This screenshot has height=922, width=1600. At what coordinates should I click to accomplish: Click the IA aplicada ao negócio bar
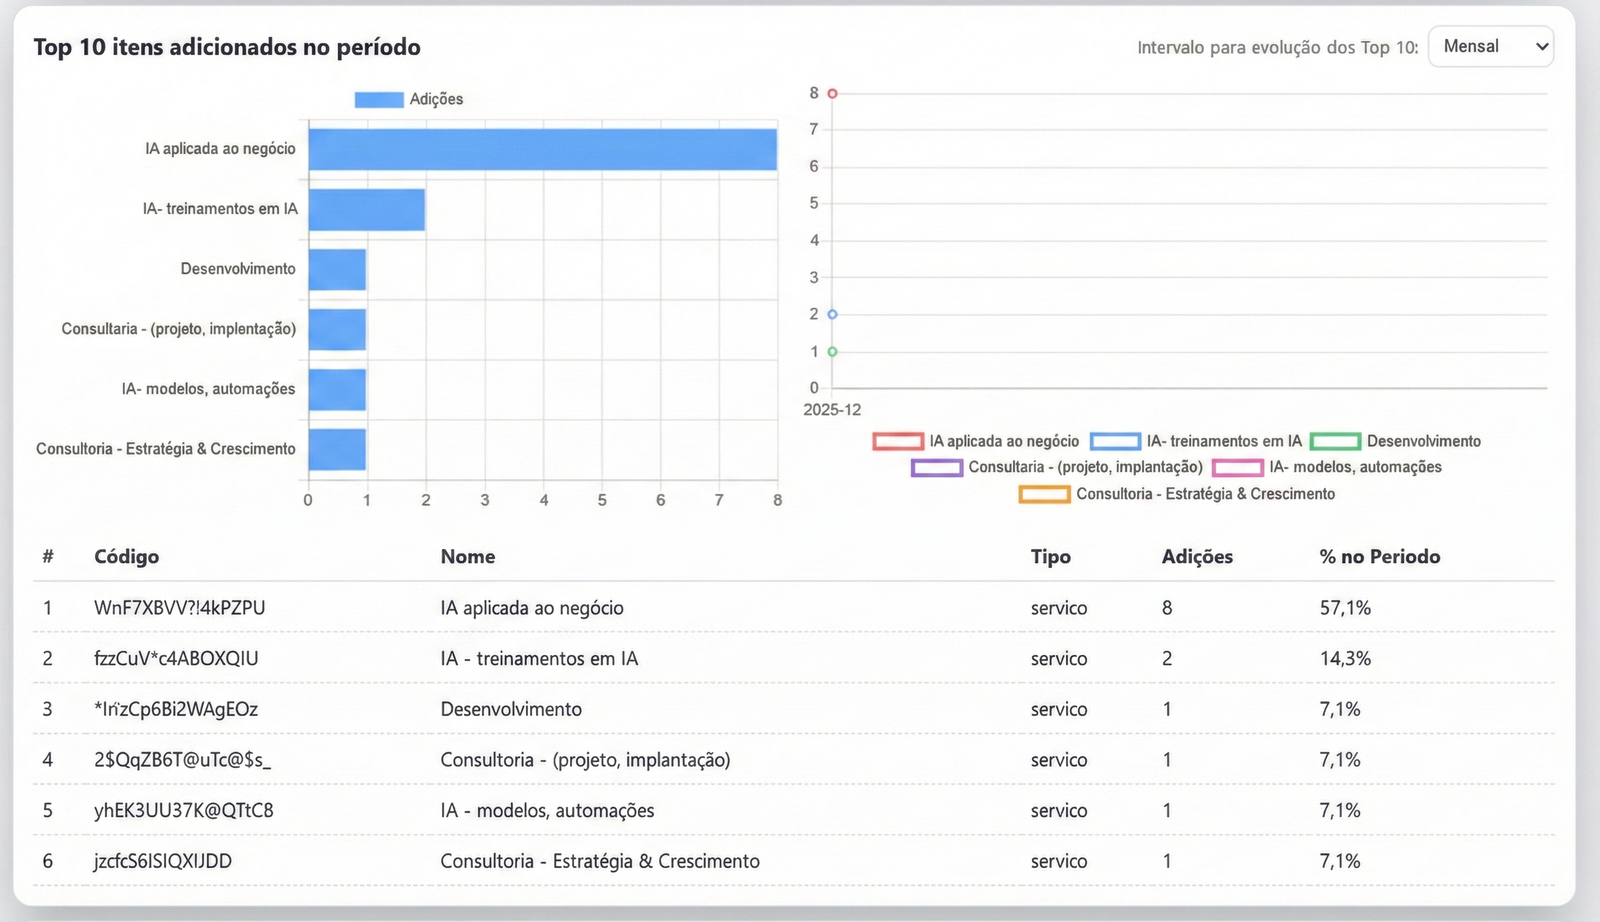[542, 149]
